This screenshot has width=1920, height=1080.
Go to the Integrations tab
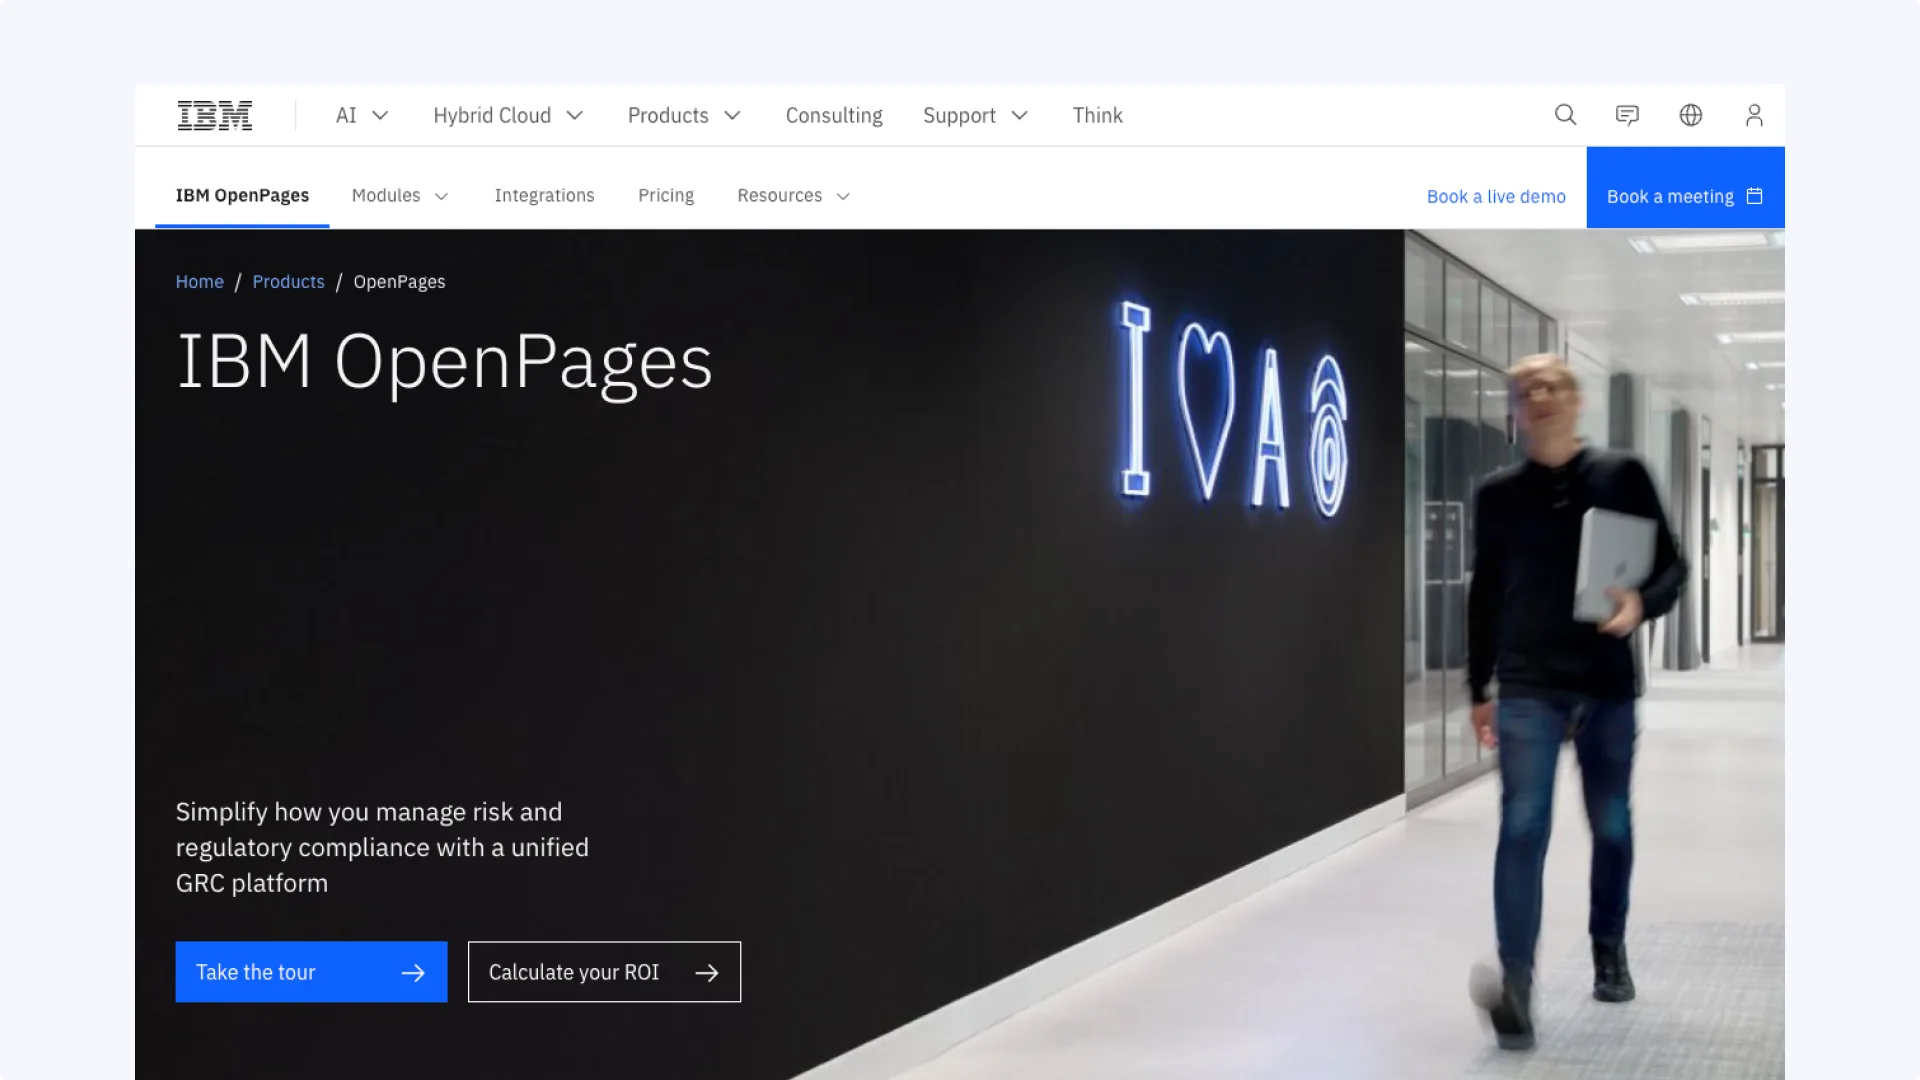(544, 196)
